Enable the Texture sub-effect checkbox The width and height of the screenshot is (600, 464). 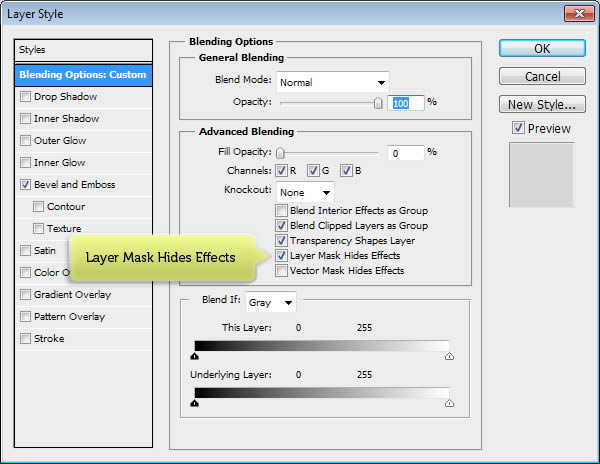[38, 228]
